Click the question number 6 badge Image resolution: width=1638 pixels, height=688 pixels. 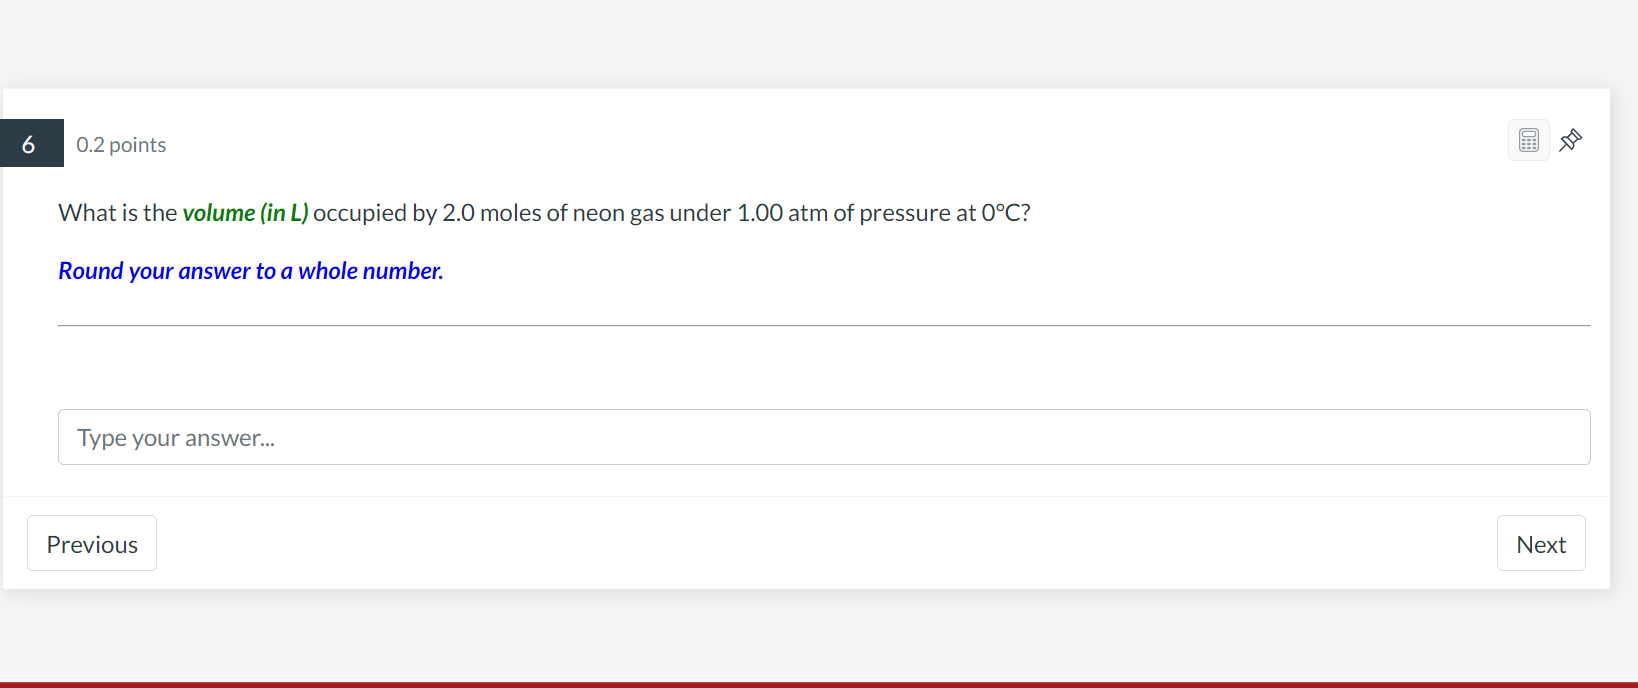[31, 143]
